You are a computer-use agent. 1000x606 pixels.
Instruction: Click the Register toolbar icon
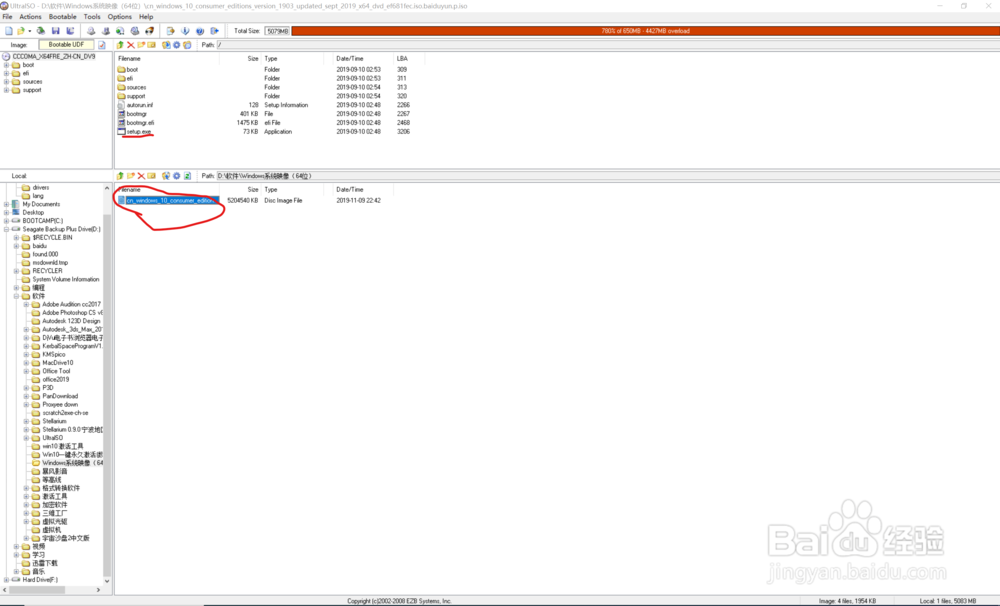[x=170, y=31]
